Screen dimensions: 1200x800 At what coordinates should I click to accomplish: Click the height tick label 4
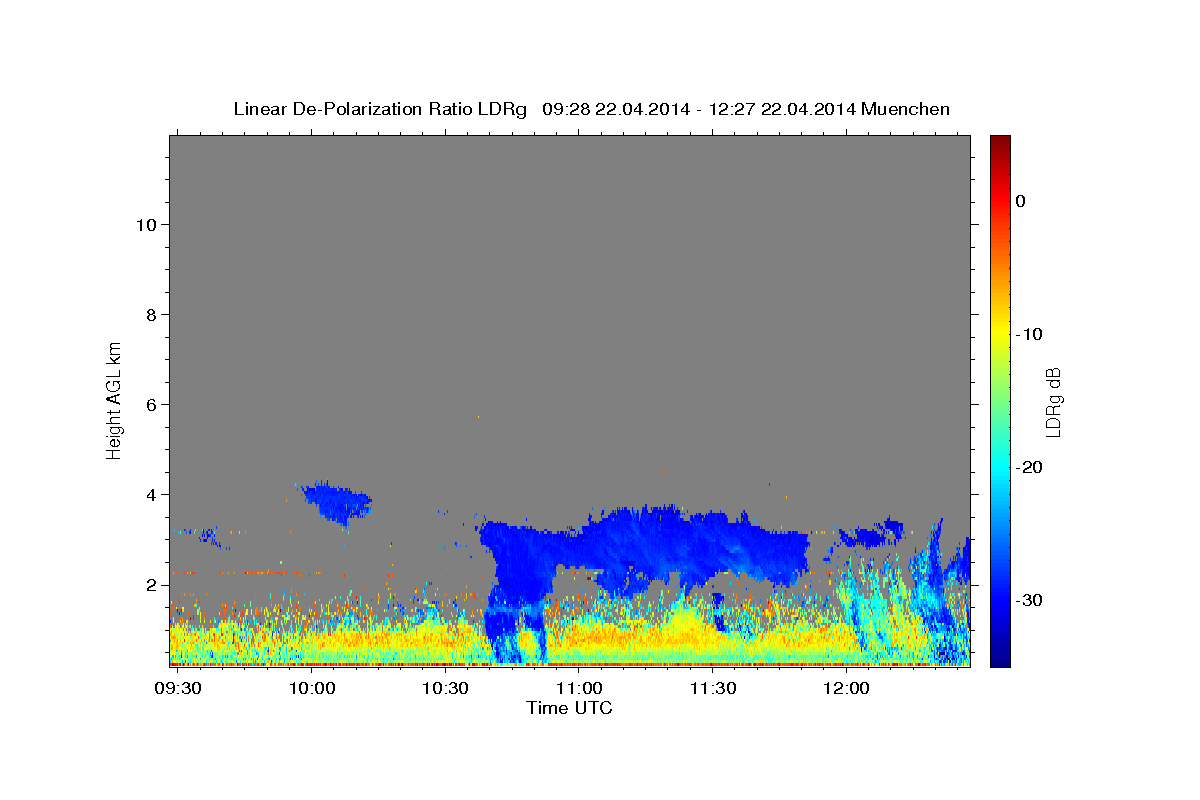pos(152,494)
